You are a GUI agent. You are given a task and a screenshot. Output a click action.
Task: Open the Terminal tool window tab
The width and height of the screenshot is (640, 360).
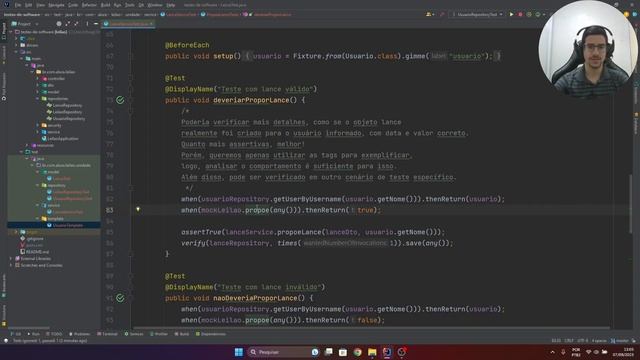107,334
